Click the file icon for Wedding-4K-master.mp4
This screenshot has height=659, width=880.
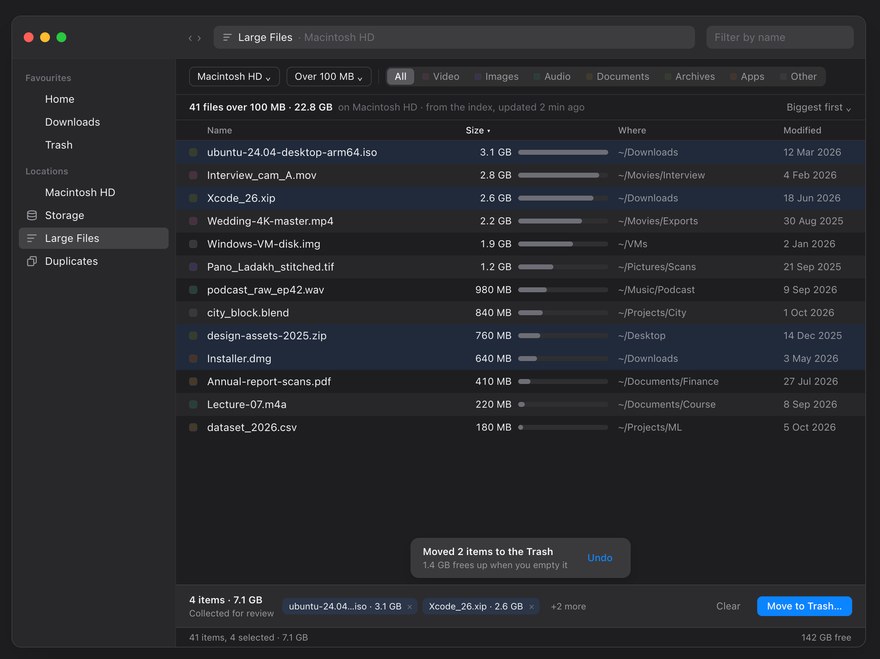[193, 221]
